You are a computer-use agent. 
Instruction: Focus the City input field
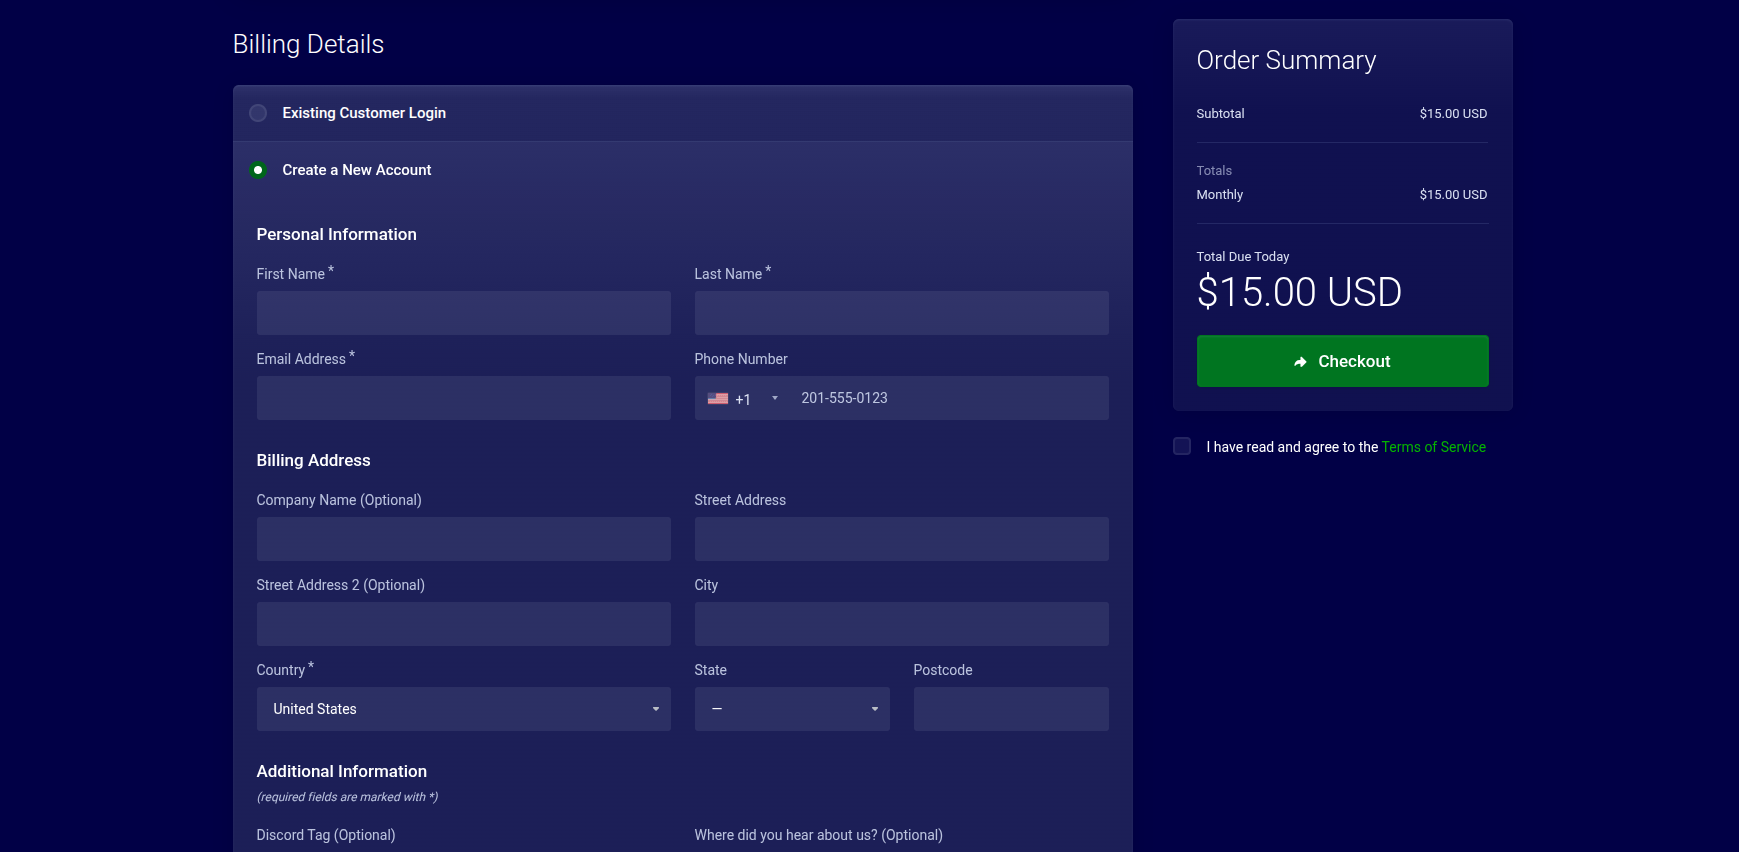[x=901, y=624]
